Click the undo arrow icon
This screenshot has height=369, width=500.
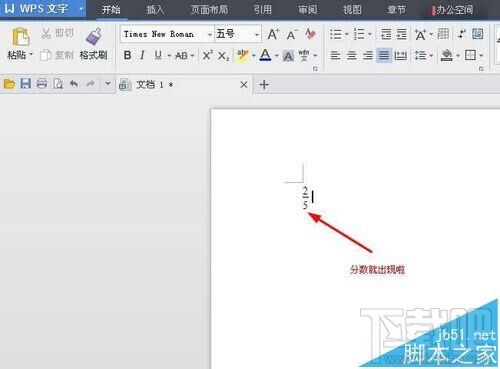(74, 84)
